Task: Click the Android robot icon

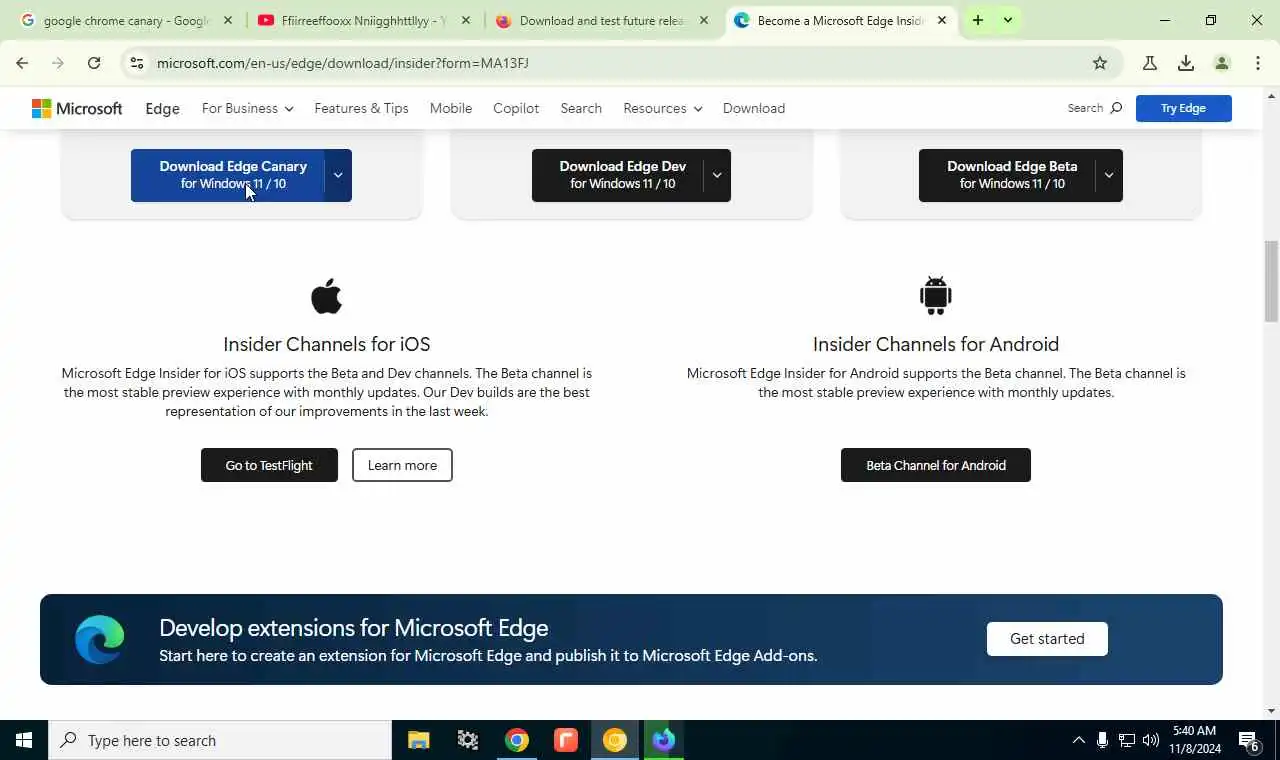Action: pyautogui.click(x=936, y=295)
